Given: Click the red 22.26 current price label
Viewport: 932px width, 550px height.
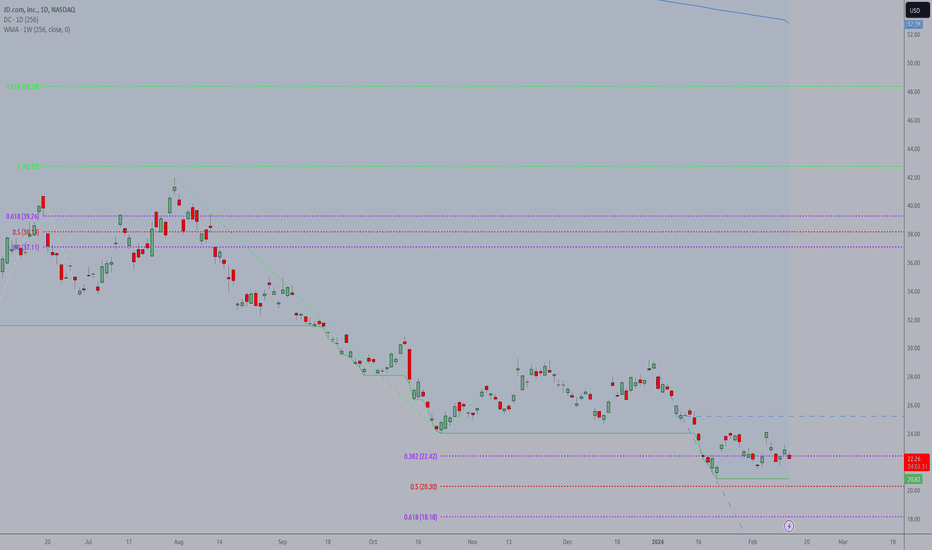Looking at the screenshot, I should click(917, 462).
